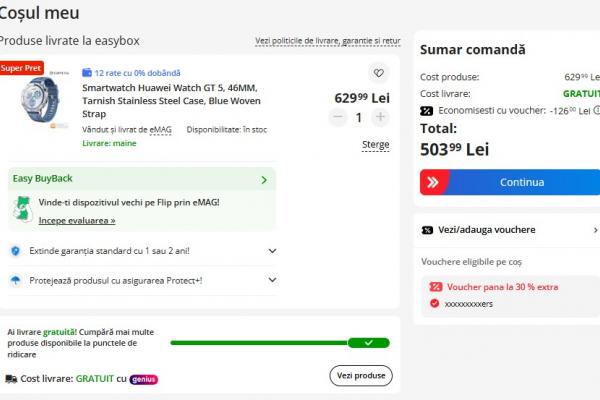Add the smartwatch to favorites with heart icon
Screen dimensions: 600x400
(x=378, y=73)
